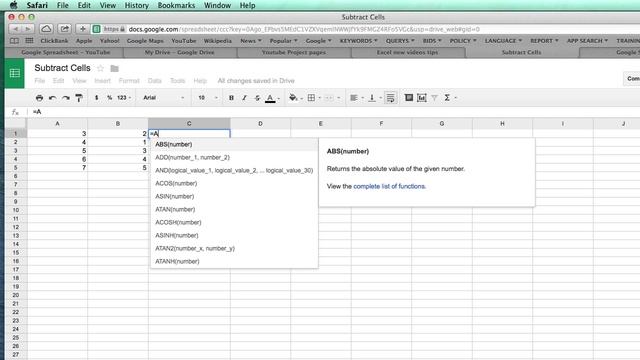Expand KEYWORDS bookmarks folder

358,41
